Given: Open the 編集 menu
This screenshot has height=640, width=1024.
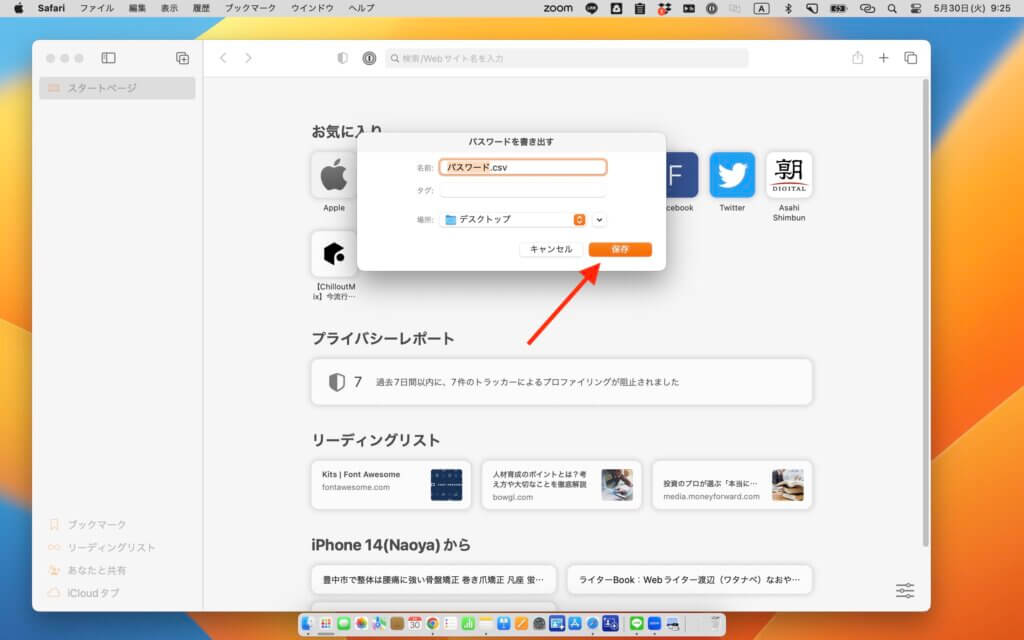Looking at the screenshot, I should coord(137,8).
